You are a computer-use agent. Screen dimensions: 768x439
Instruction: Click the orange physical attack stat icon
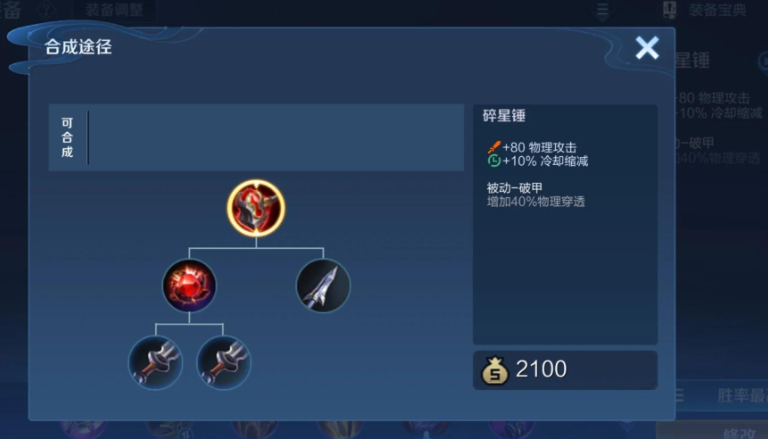pos(494,147)
